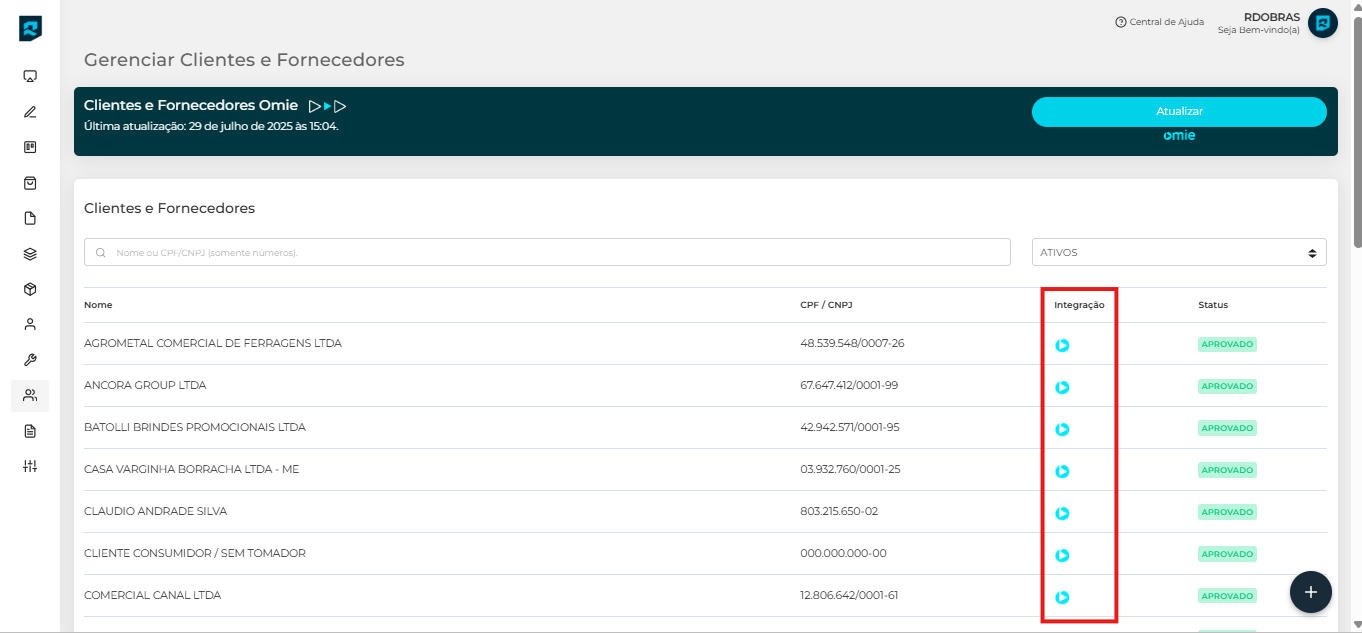Click the single user sidebar icon
Image resolution: width=1362 pixels, height=633 pixels.
tap(30, 324)
